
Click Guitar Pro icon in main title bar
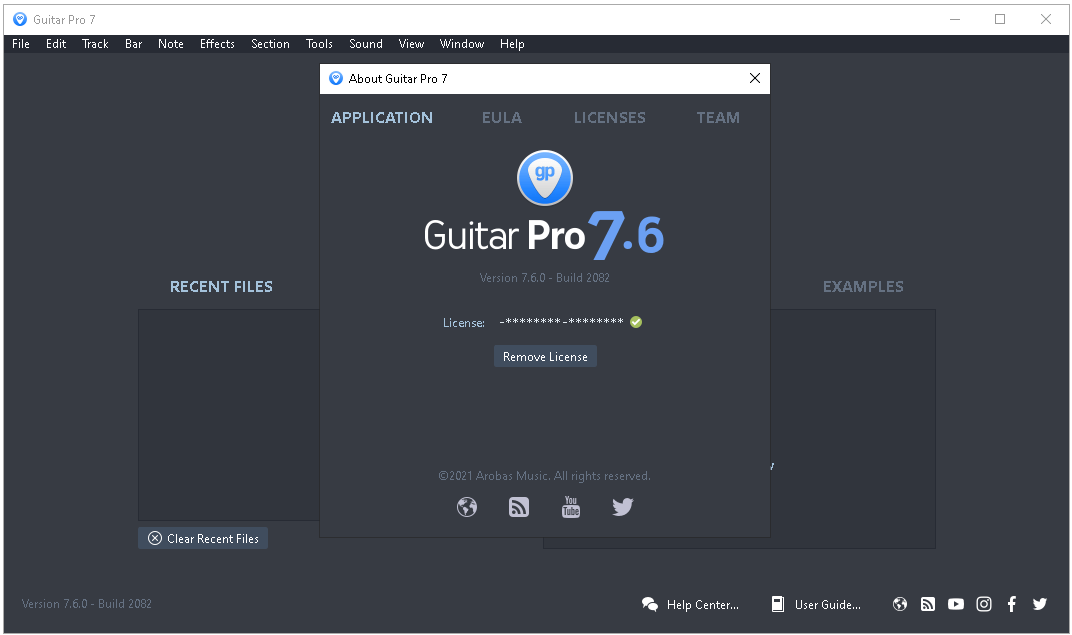coord(20,19)
